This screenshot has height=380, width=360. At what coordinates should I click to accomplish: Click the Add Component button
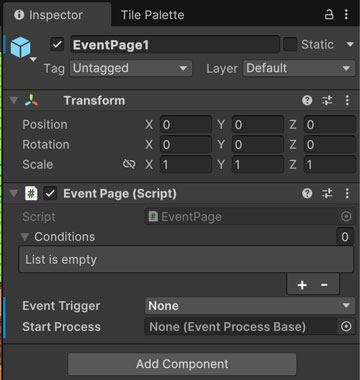182,364
